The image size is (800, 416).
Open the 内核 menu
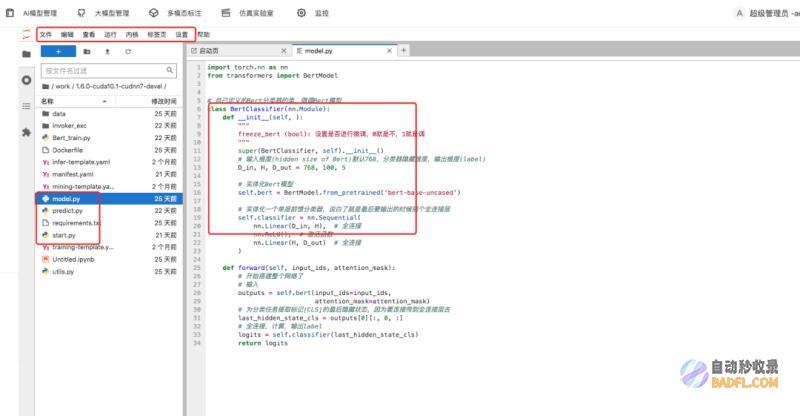click(x=132, y=35)
